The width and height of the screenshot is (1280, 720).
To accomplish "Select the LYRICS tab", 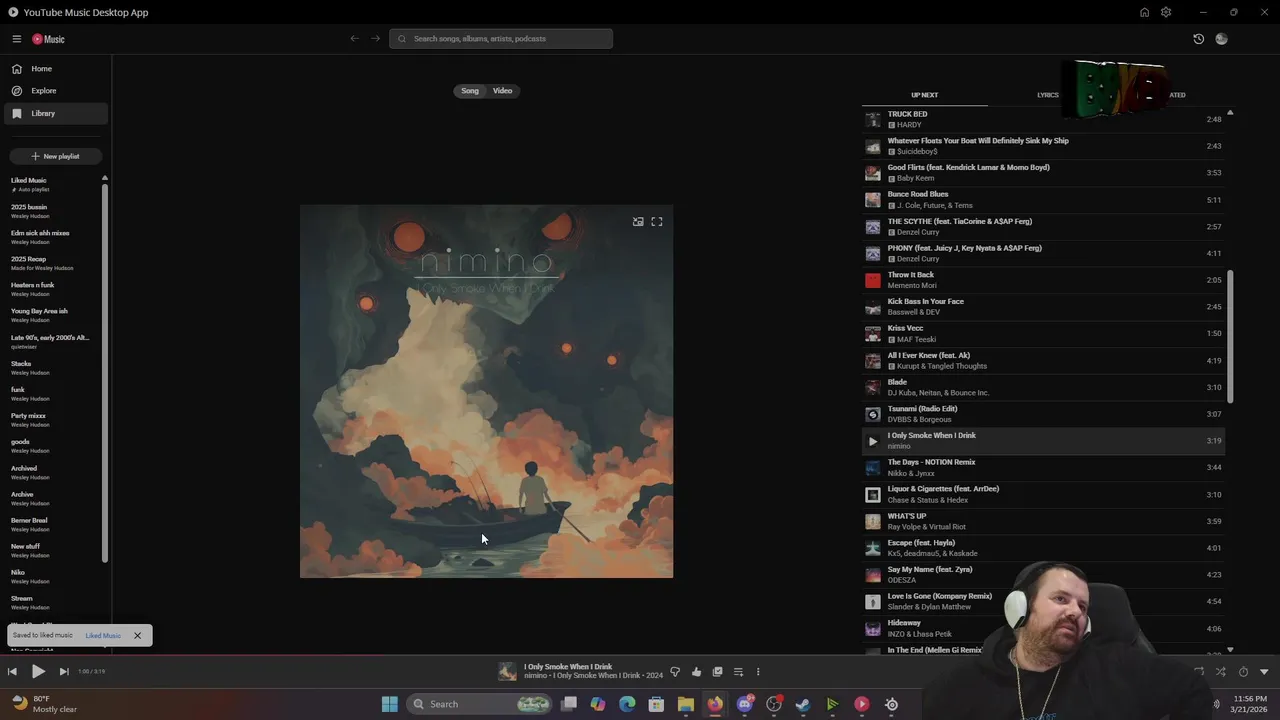I will click(1047, 95).
